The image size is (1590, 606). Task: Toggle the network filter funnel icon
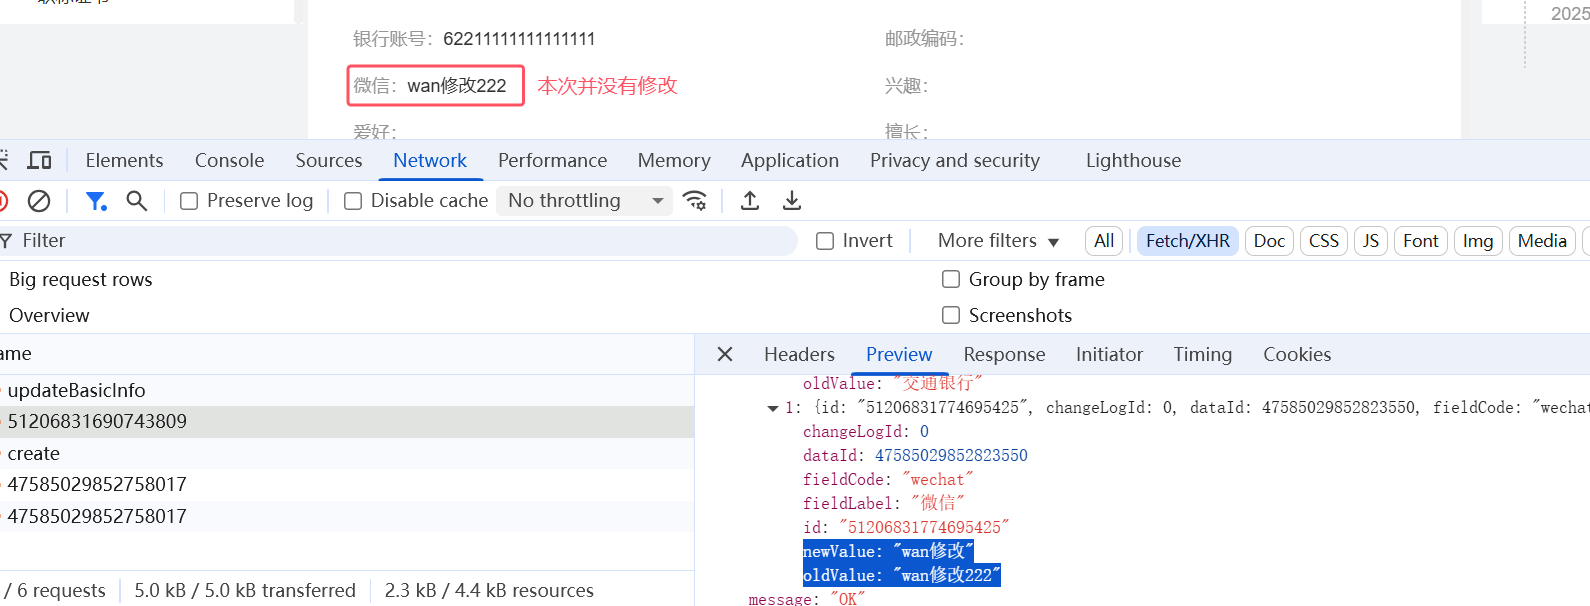(96, 201)
